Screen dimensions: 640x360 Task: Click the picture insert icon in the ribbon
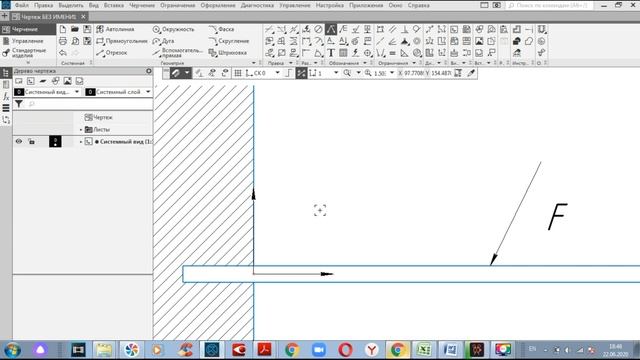click(x=479, y=41)
